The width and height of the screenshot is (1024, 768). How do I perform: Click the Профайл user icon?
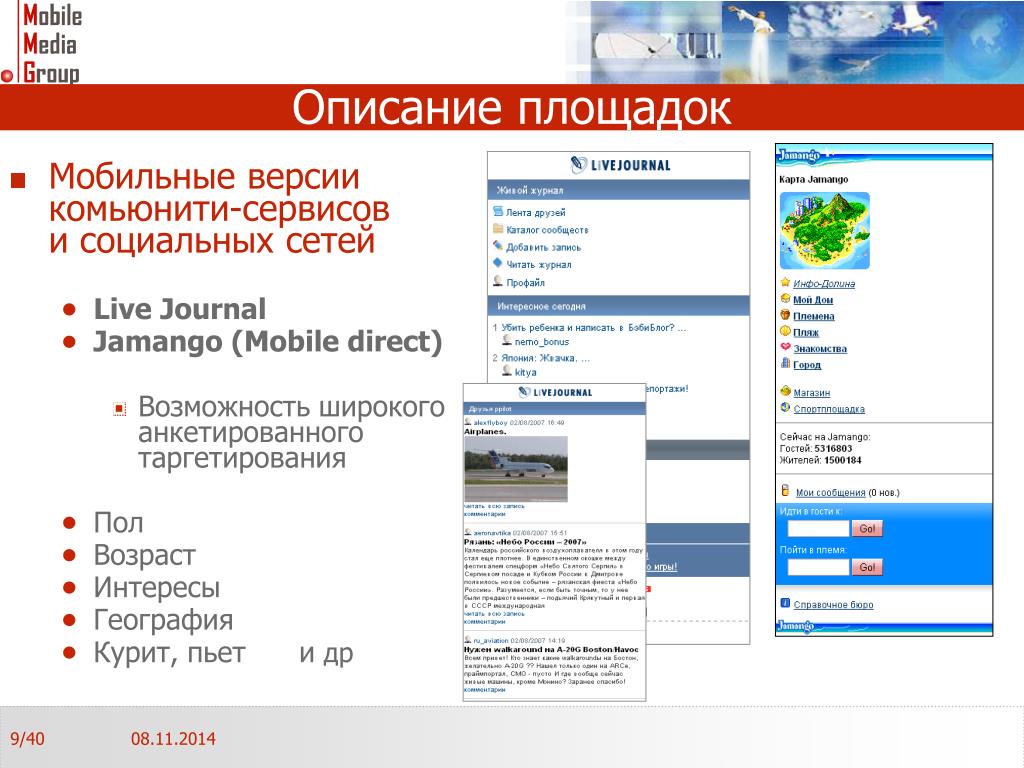point(498,281)
